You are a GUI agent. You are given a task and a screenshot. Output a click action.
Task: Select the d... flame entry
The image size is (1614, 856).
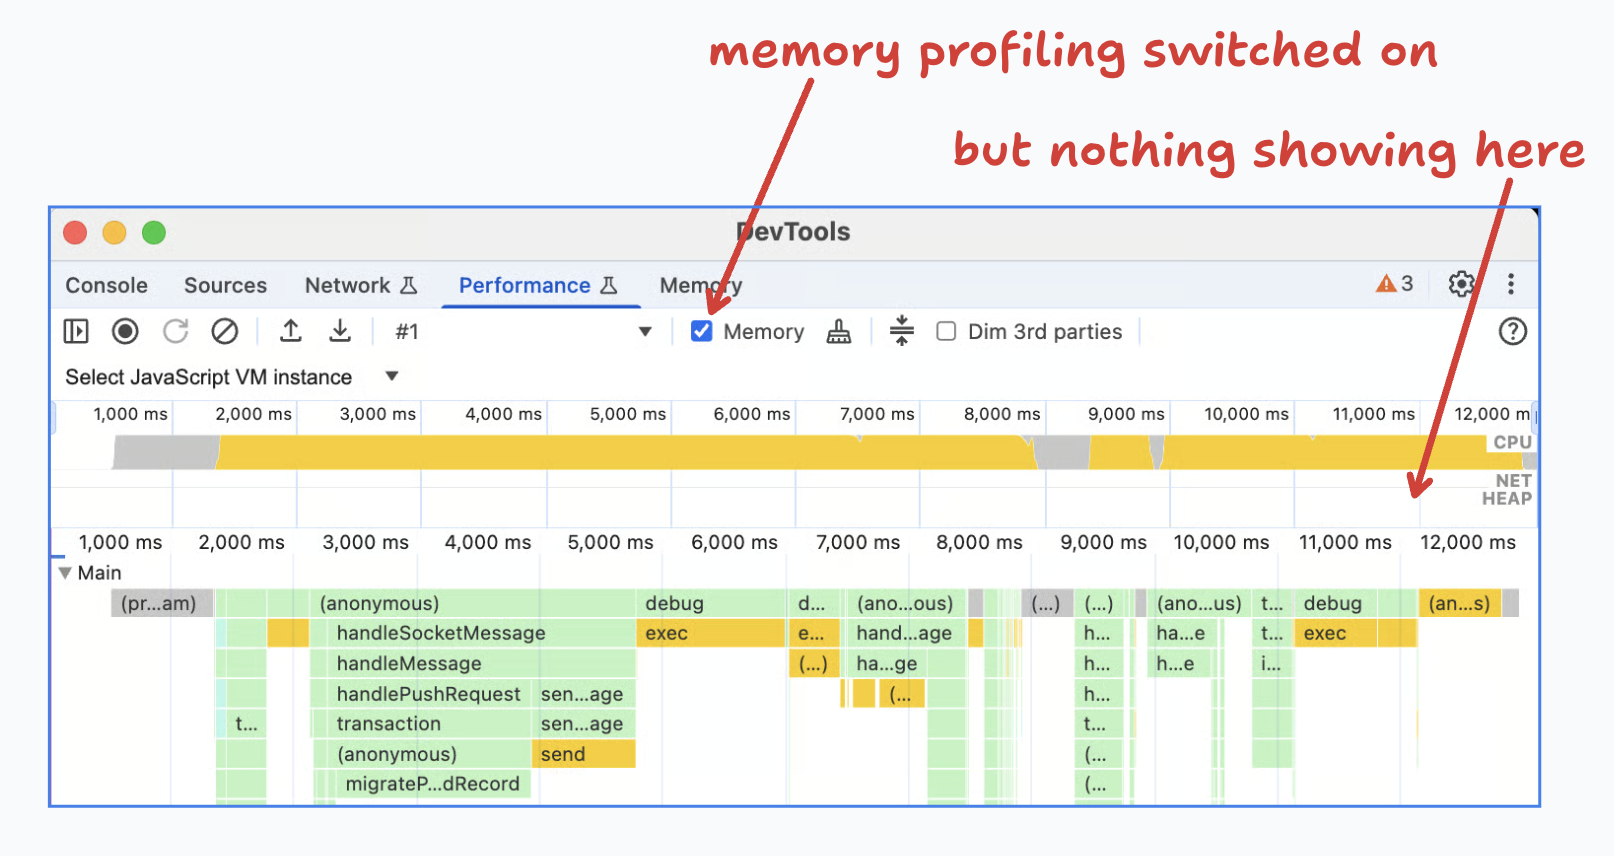click(814, 603)
